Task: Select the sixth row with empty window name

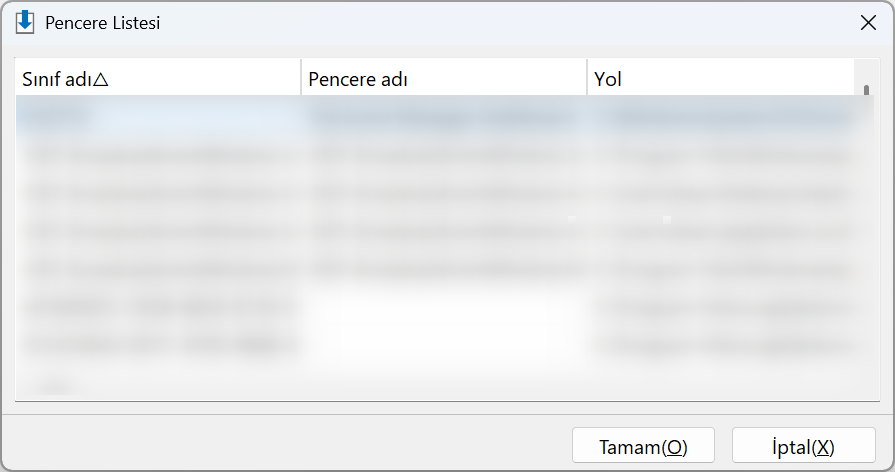Action: [435, 307]
